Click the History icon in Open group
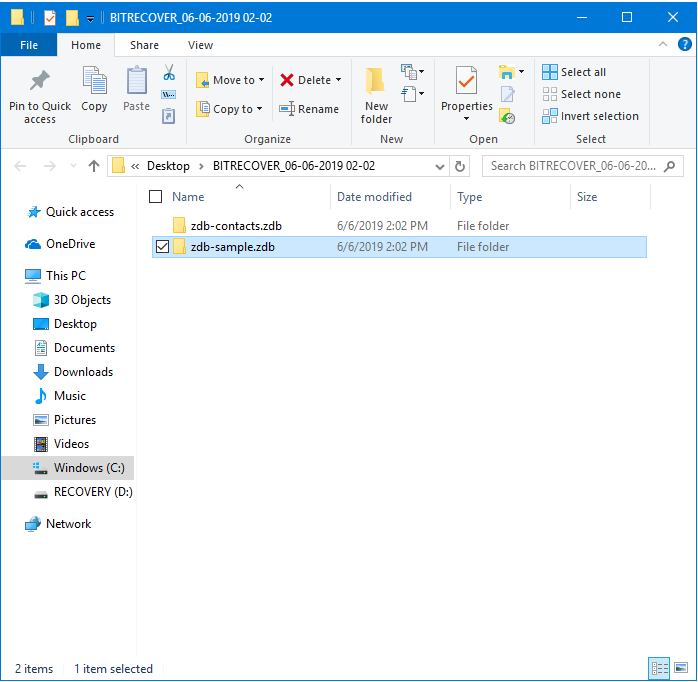 click(507, 116)
